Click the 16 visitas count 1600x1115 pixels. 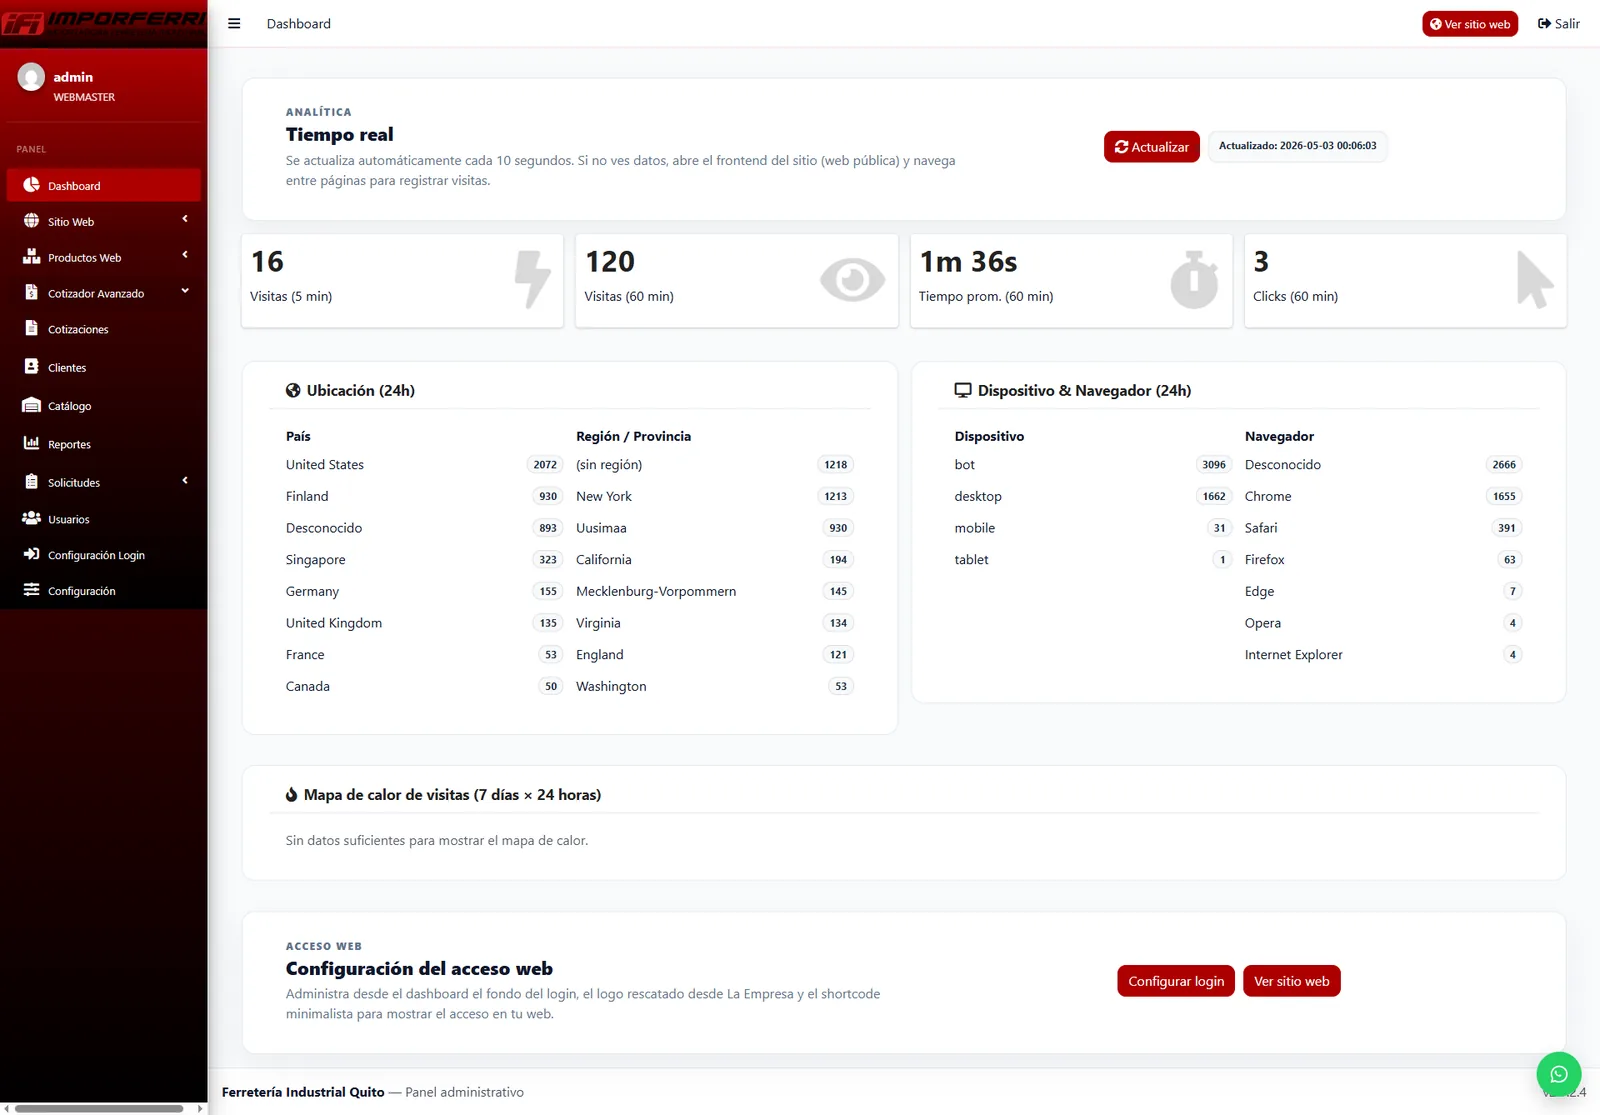267,262
